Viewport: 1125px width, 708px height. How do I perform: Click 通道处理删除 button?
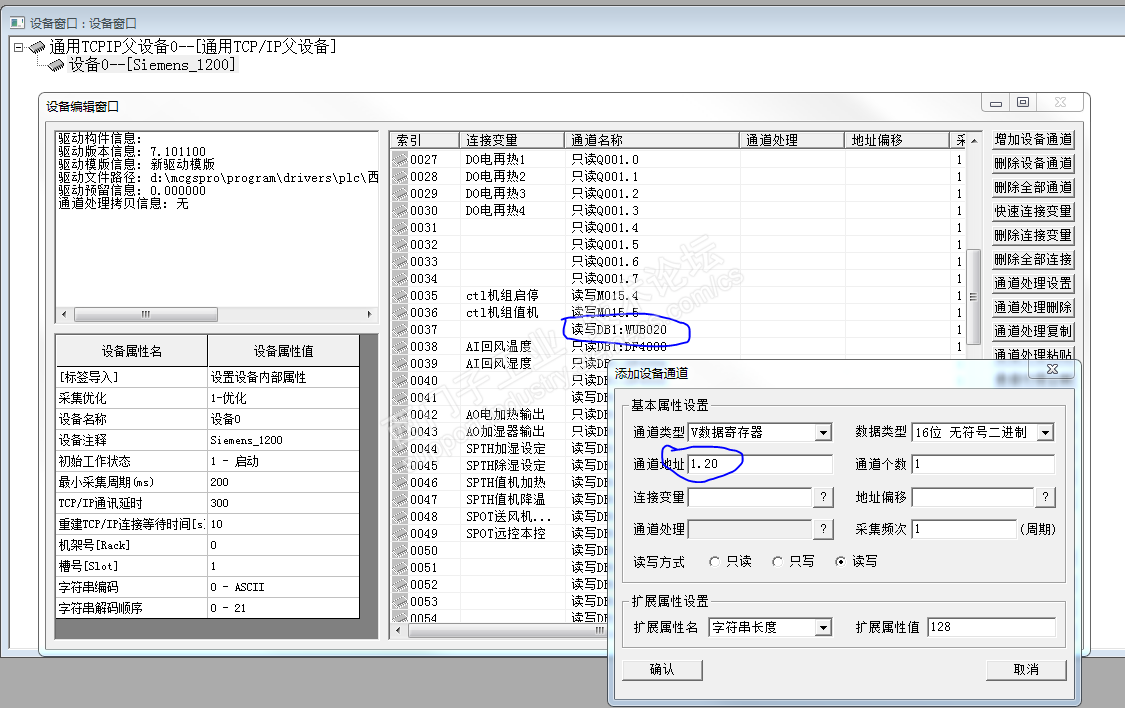click(1033, 307)
